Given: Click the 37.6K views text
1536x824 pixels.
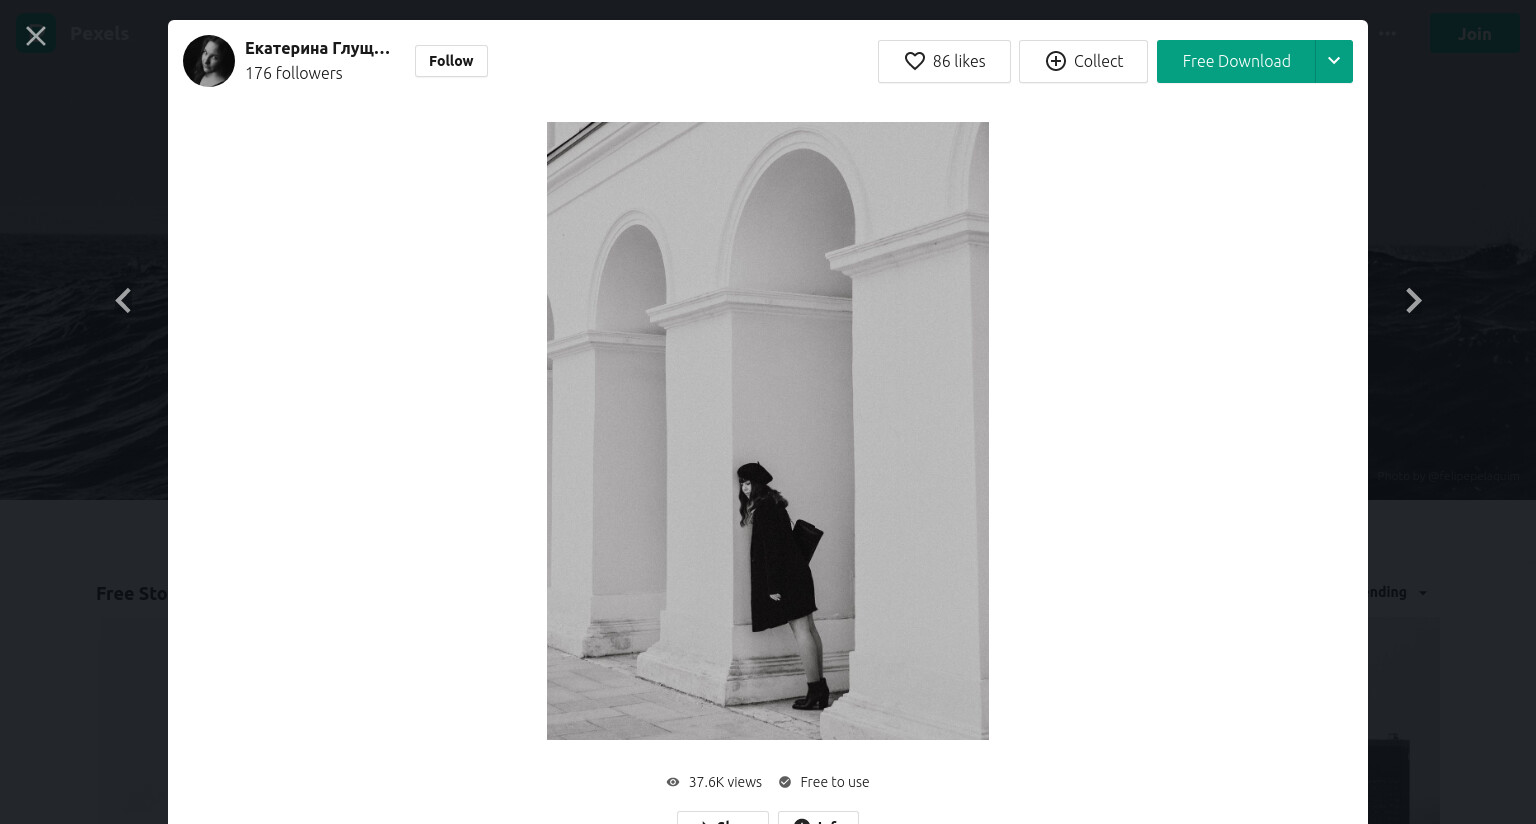Looking at the screenshot, I should point(725,782).
